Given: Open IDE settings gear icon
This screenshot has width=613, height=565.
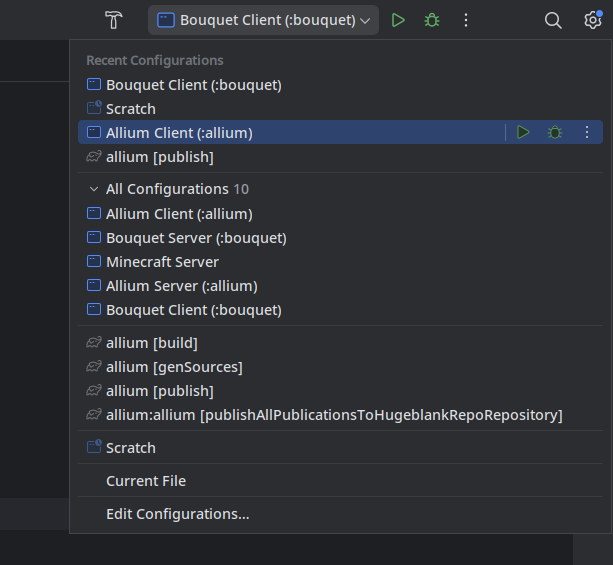Looking at the screenshot, I should pos(593,20).
